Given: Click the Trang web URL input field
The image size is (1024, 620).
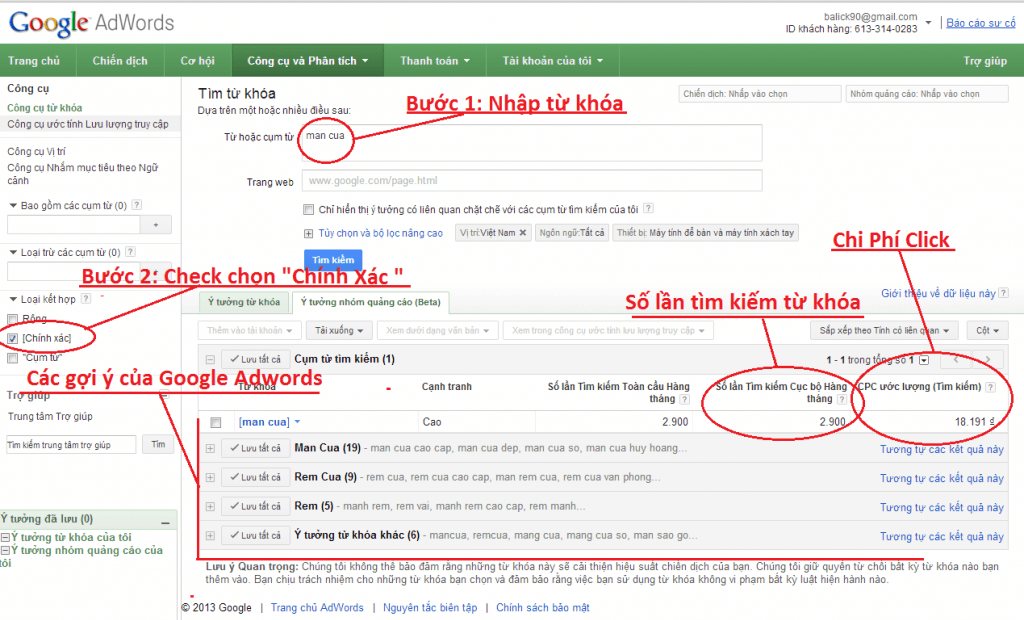Looking at the screenshot, I should tap(532, 181).
